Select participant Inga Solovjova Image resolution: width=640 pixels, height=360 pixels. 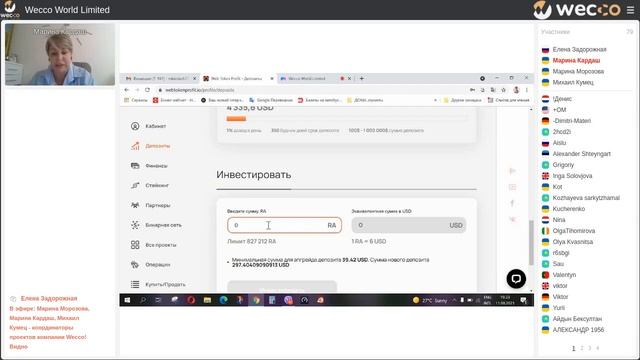[572, 176]
